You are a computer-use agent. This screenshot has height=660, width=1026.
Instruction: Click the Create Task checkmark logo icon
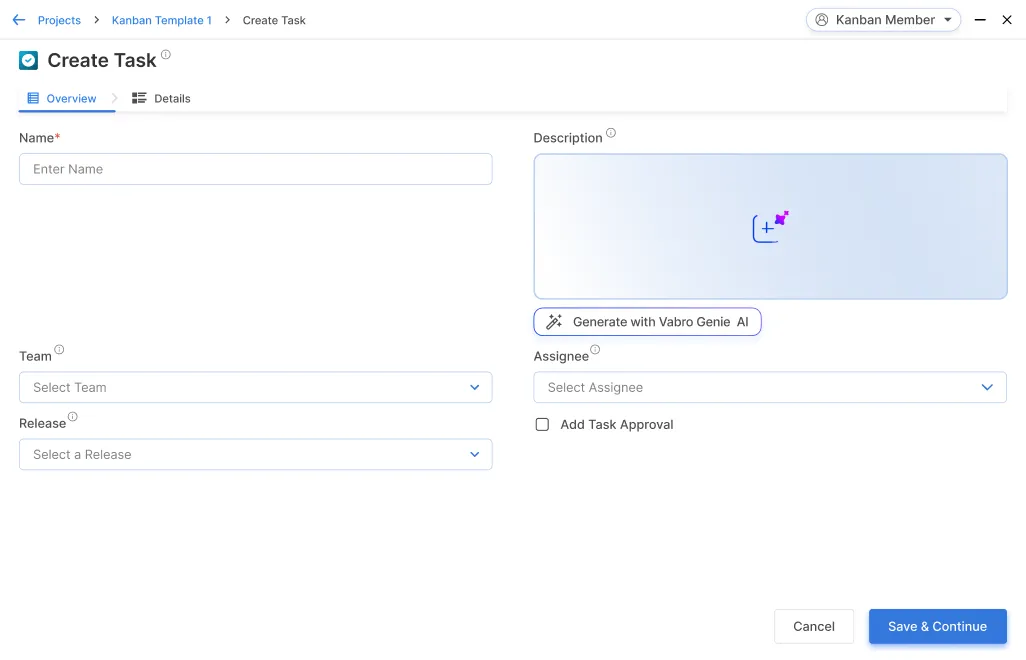(x=28, y=61)
